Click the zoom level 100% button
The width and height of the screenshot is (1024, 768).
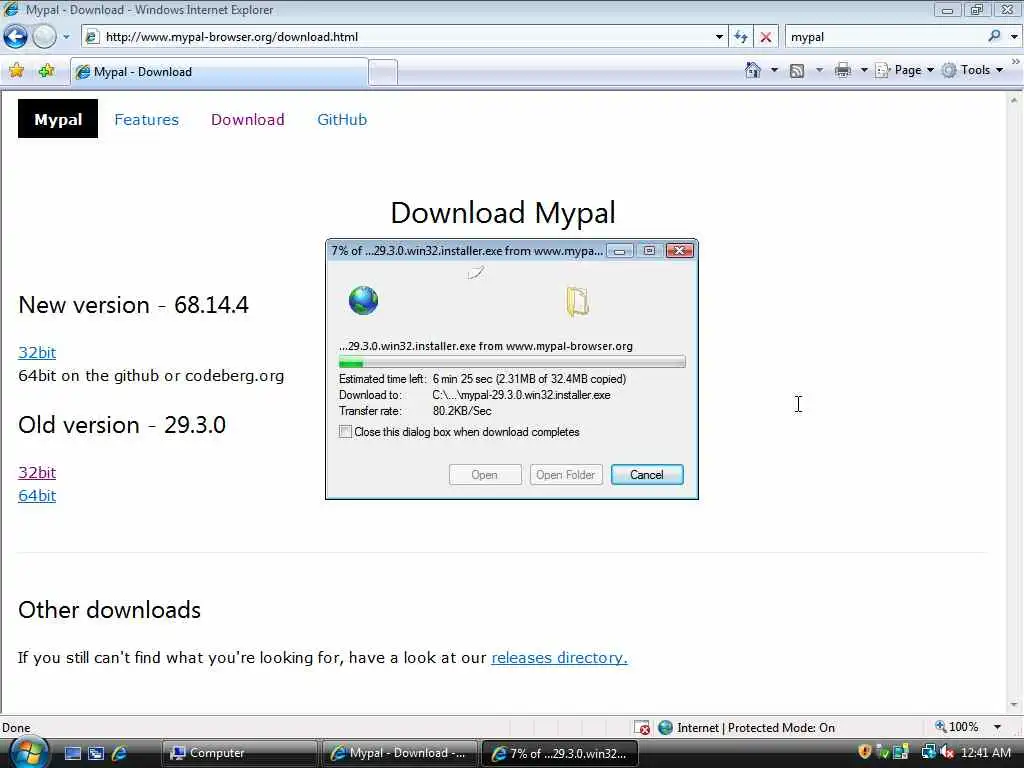pyautogui.click(x=957, y=727)
